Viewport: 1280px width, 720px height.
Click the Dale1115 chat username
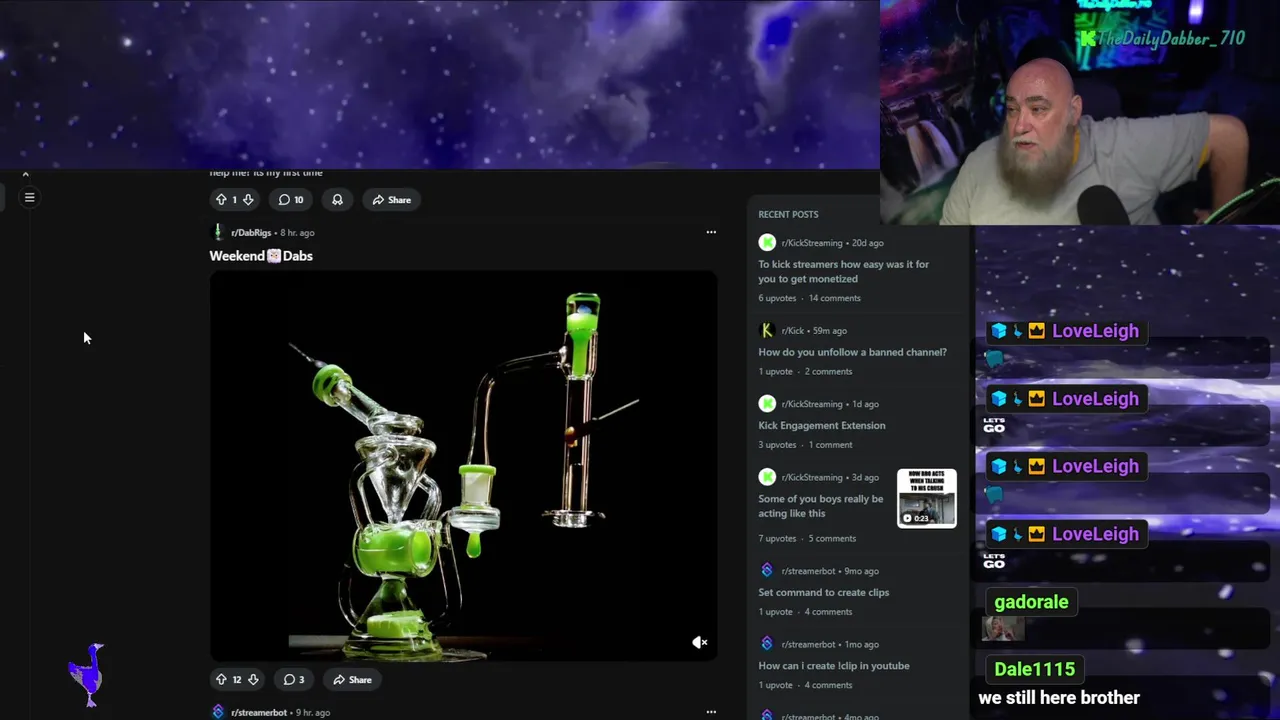click(1034, 669)
